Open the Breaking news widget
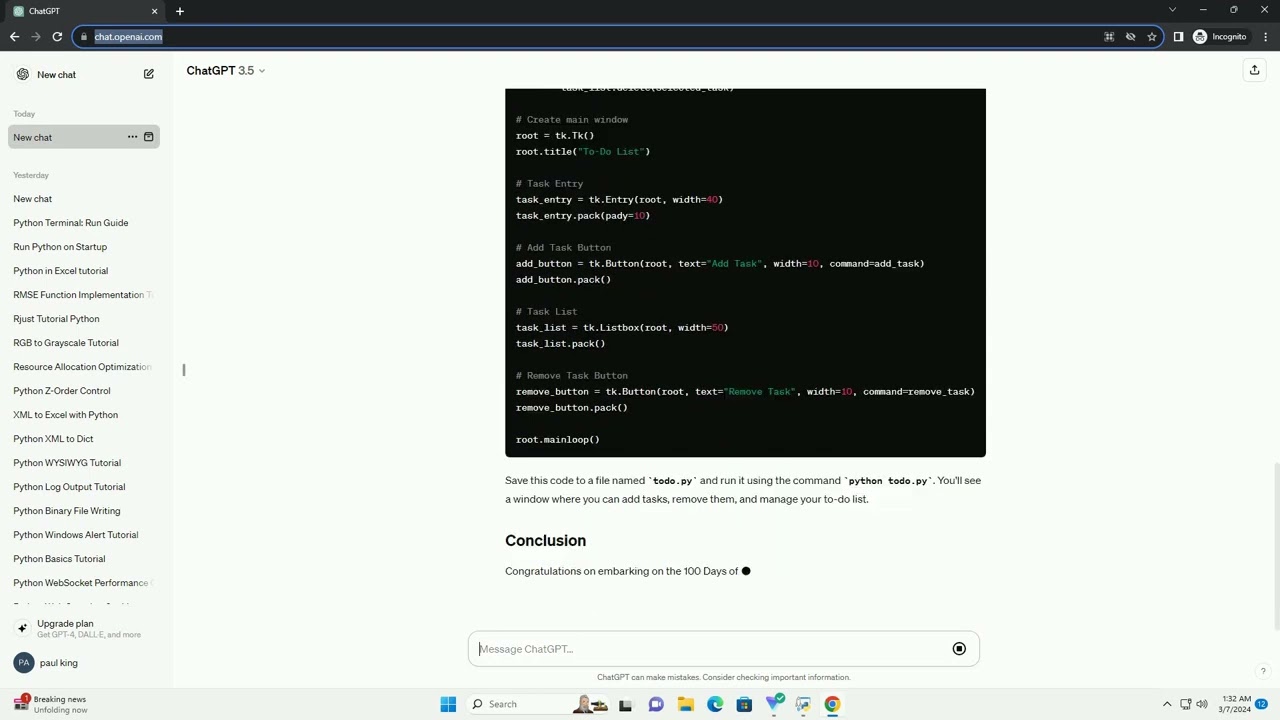 50,704
